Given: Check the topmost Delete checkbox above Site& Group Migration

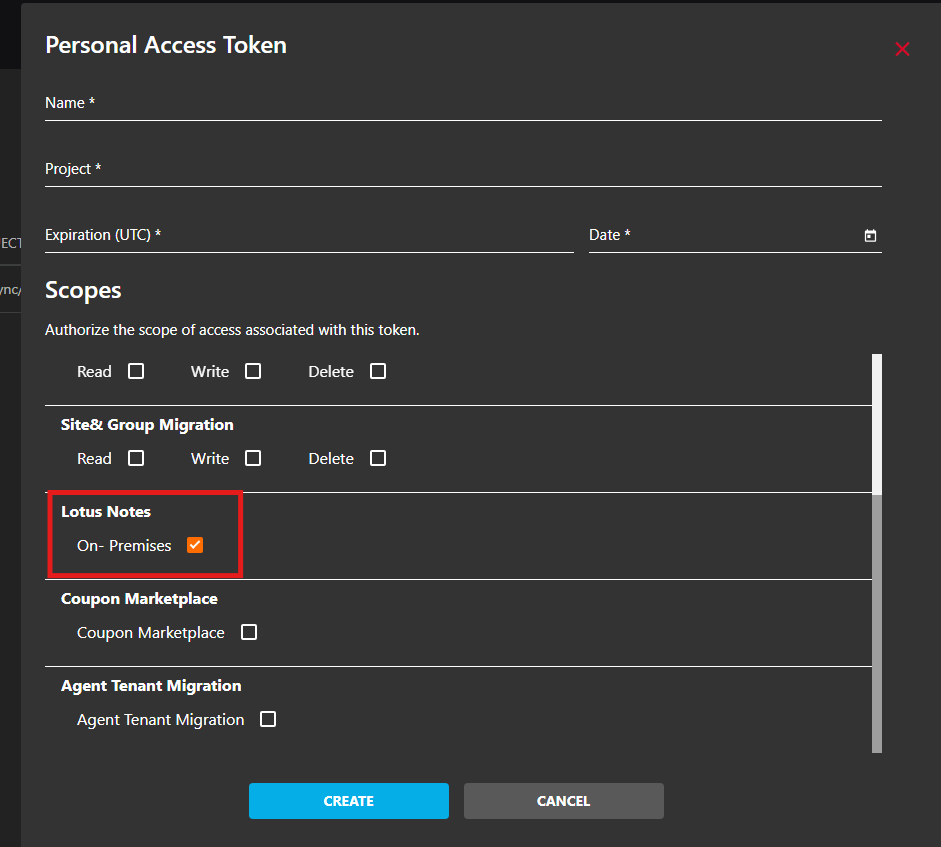Looking at the screenshot, I should click(378, 371).
